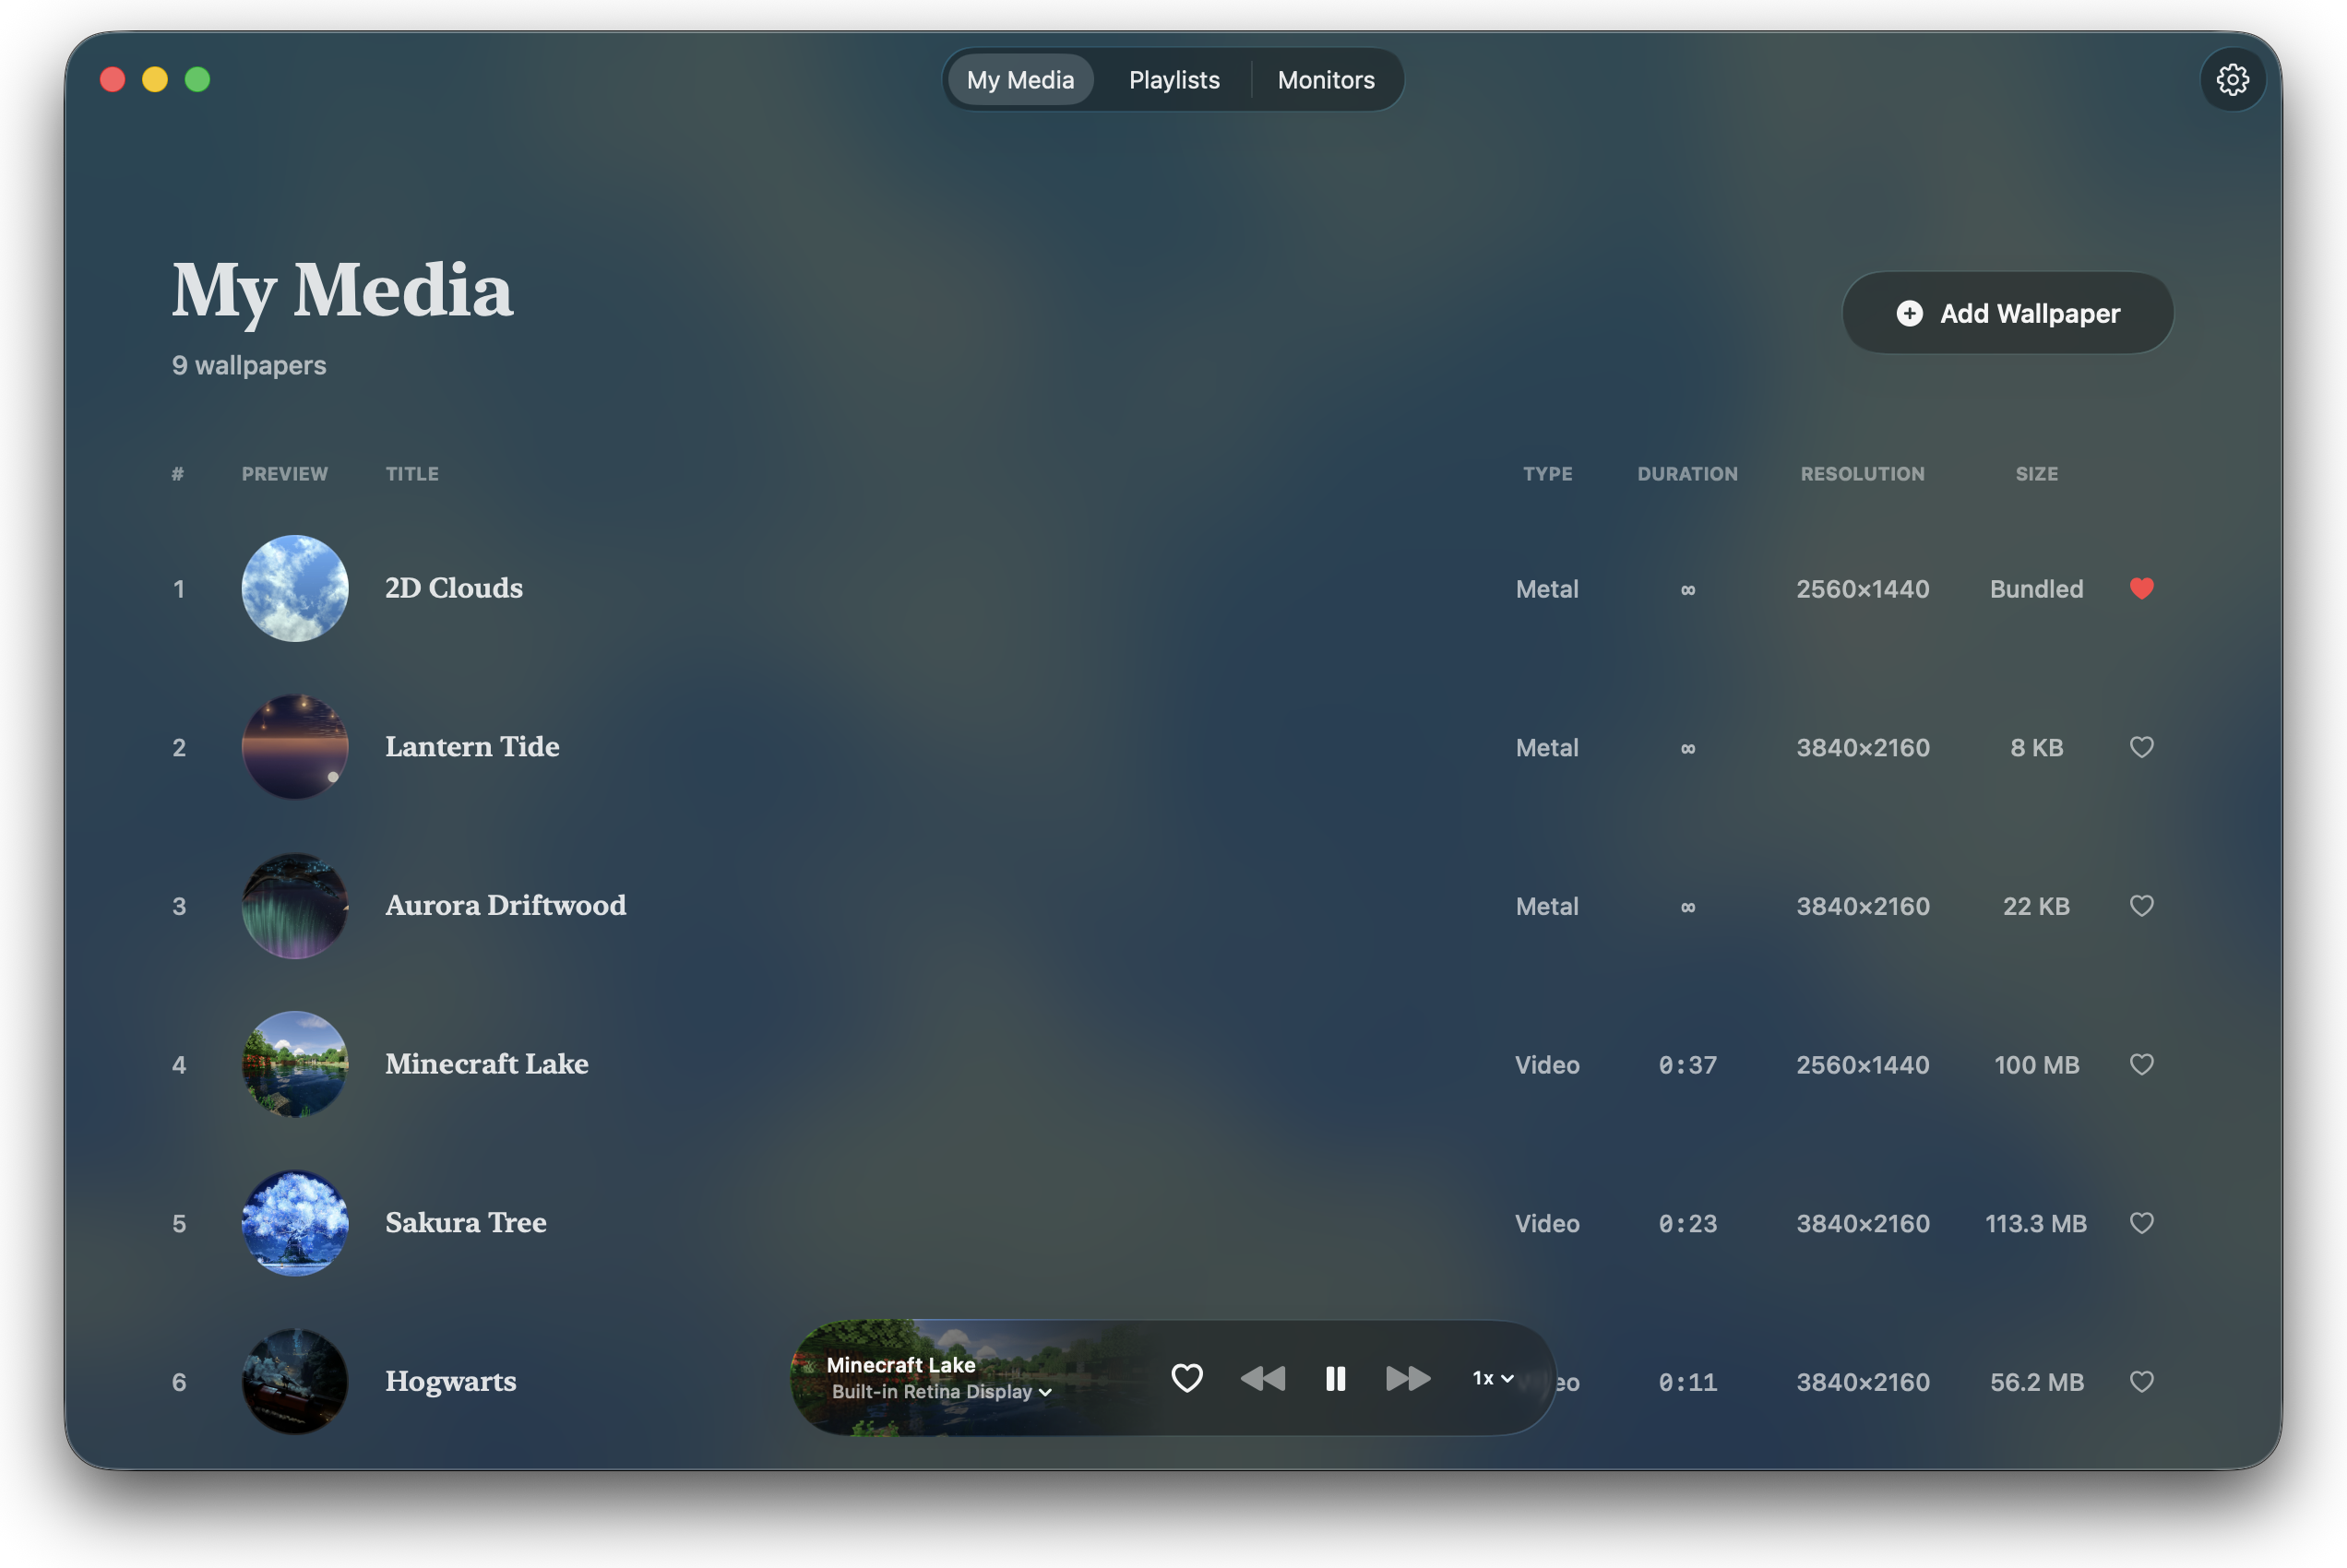Click the 113.3 MB size cell
2347x1568 pixels.
point(2036,1224)
